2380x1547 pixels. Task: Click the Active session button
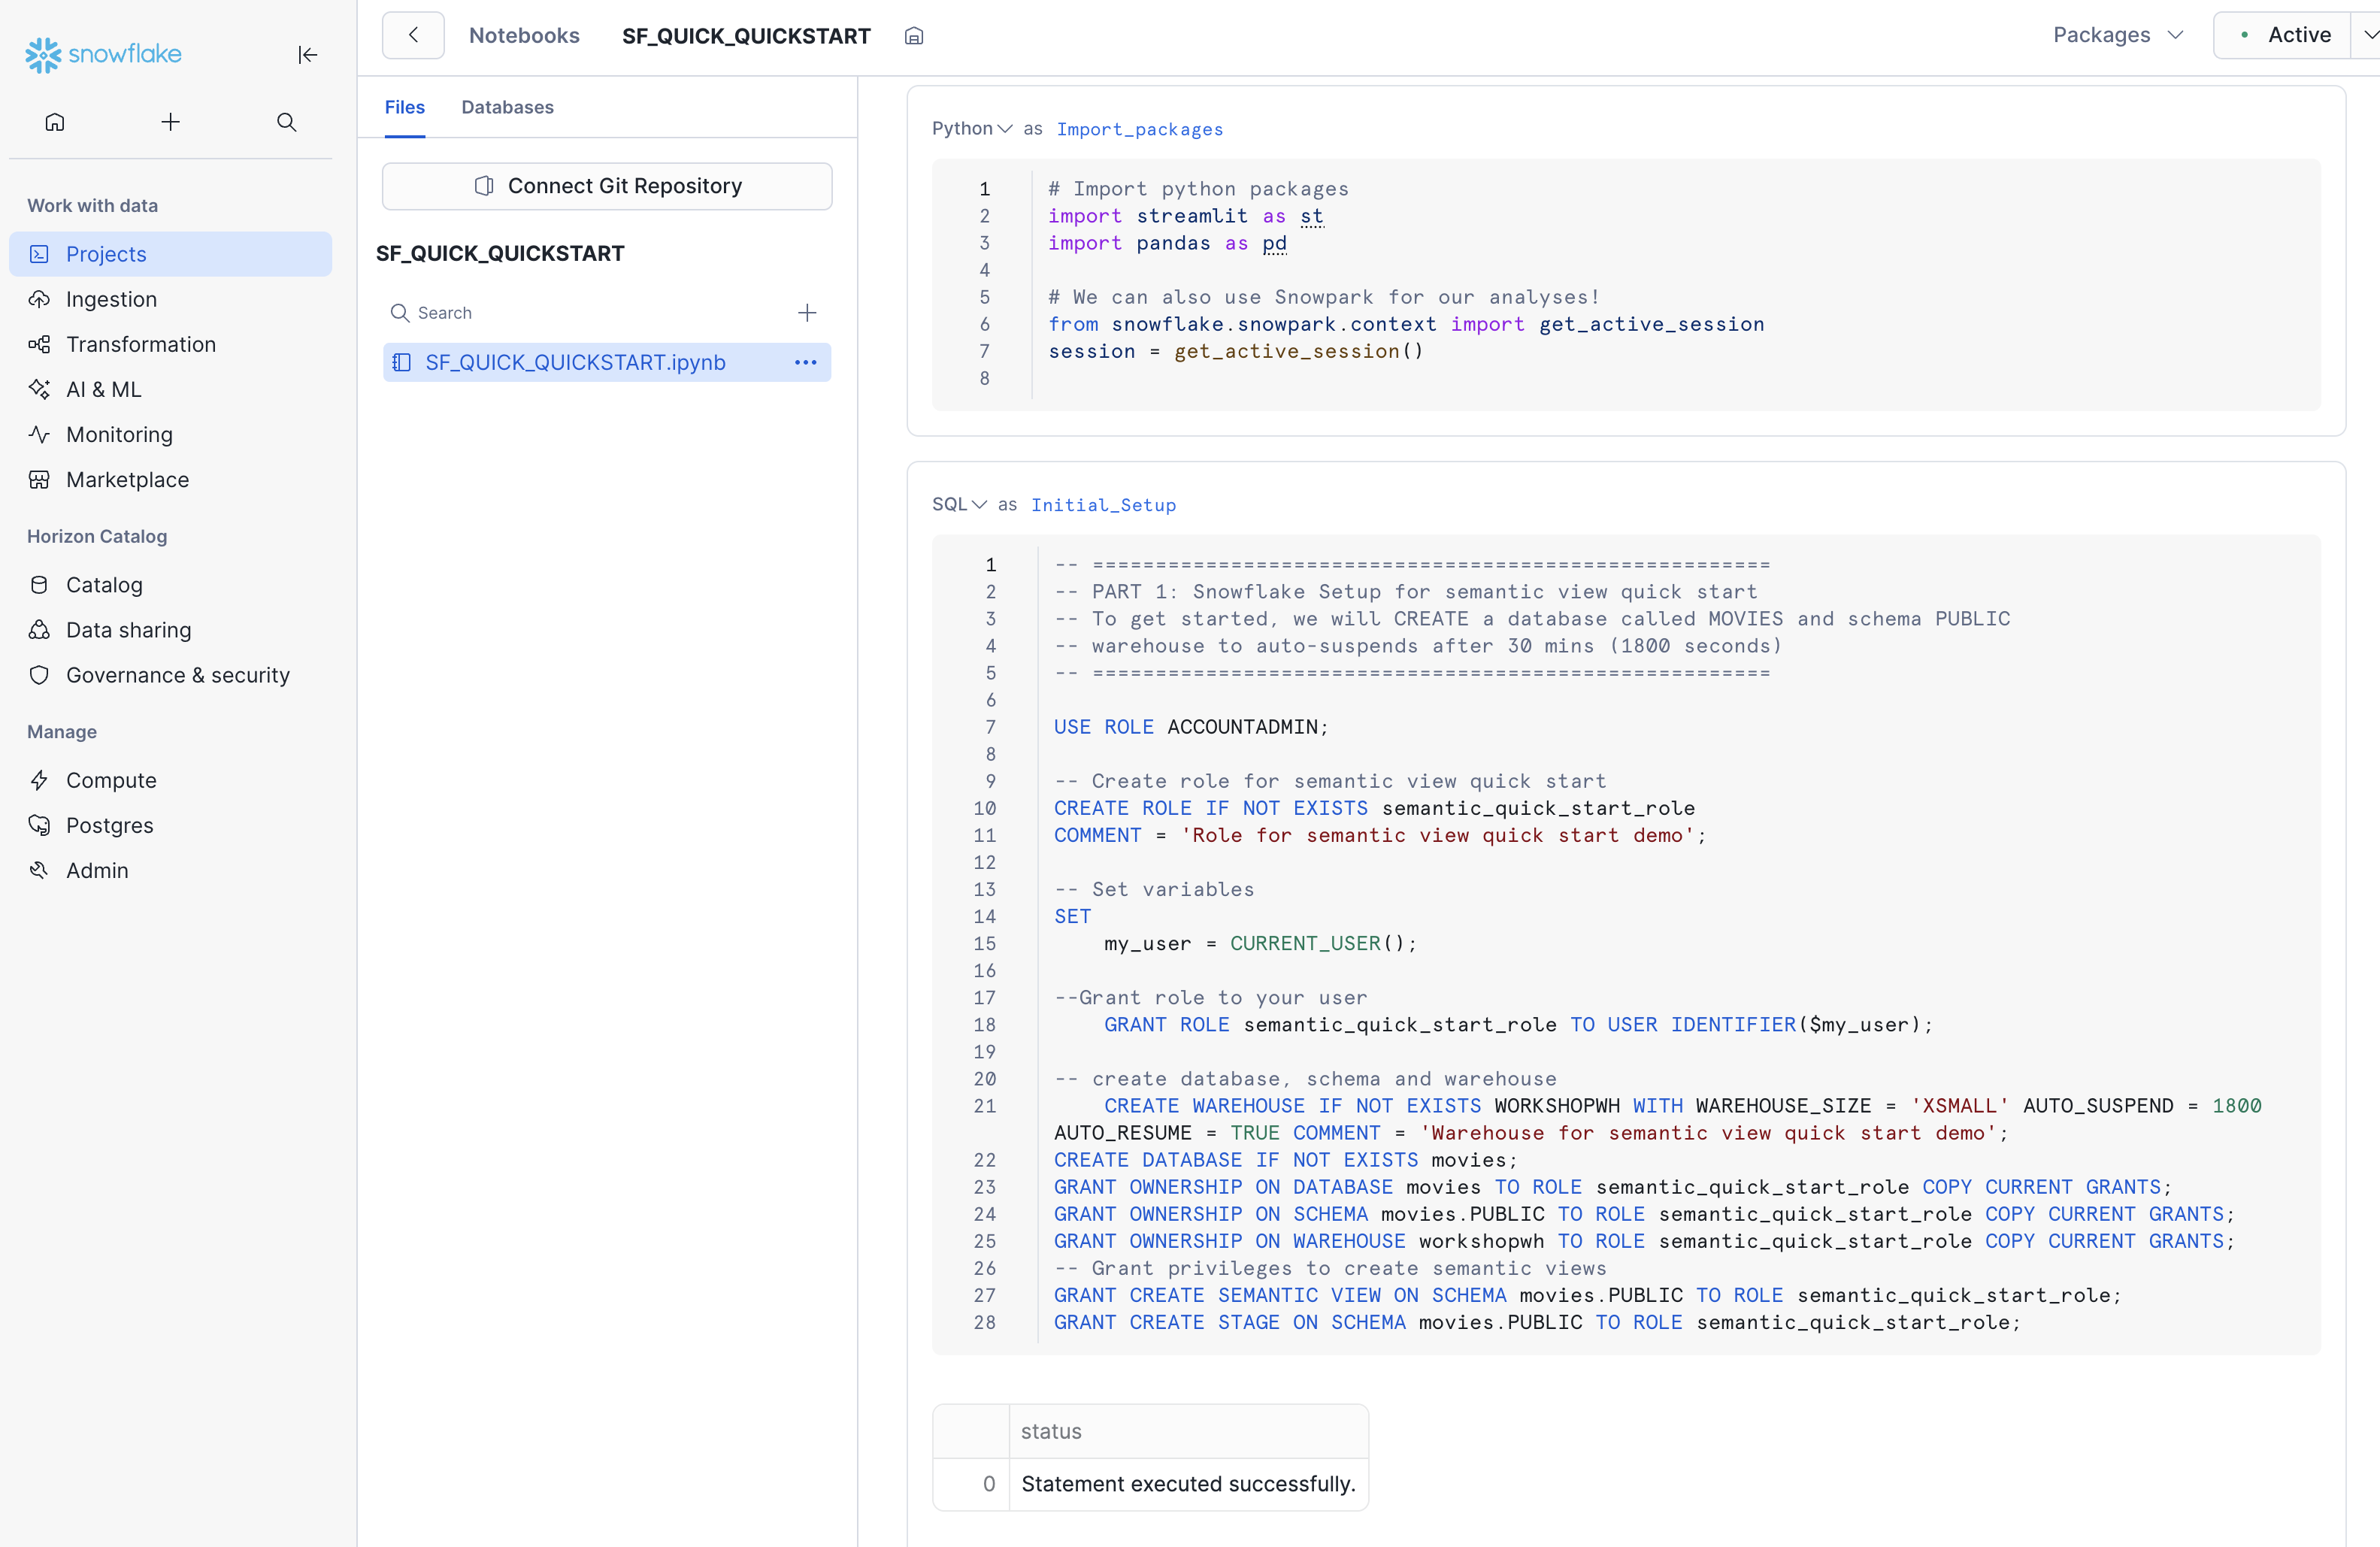click(2284, 35)
